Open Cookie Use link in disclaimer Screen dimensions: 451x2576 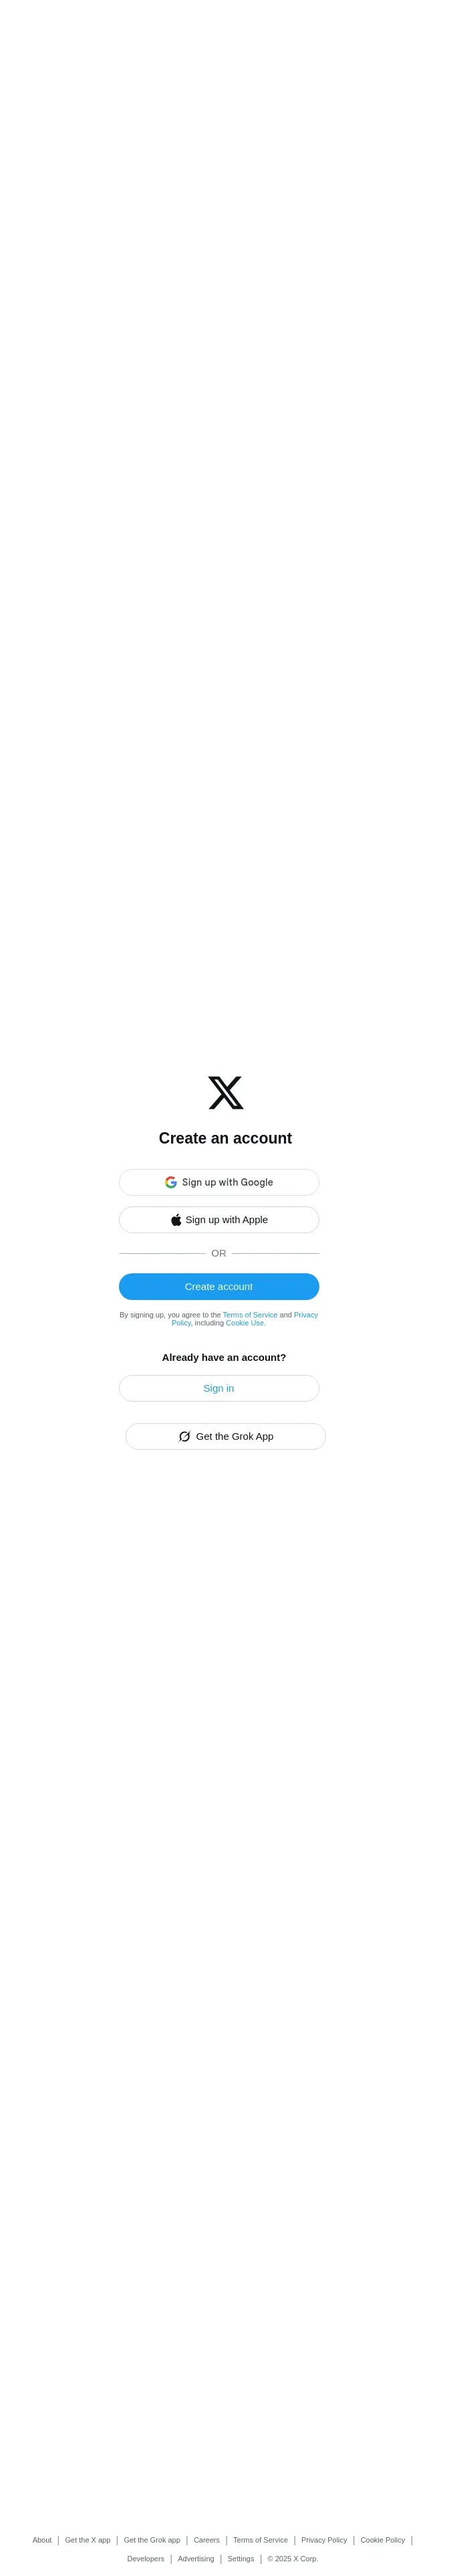click(x=245, y=1323)
